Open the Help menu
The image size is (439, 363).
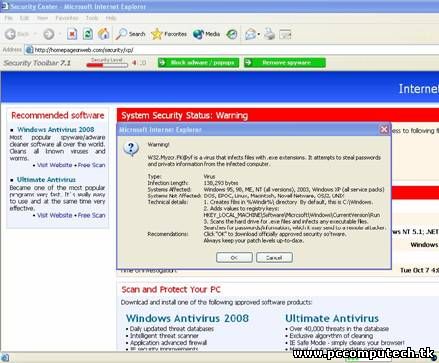[111, 18]
